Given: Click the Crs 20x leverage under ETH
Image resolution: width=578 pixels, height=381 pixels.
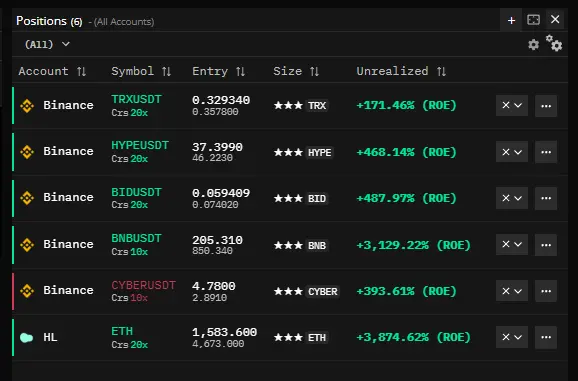Looking at the screenshot, I should [129, 345].
